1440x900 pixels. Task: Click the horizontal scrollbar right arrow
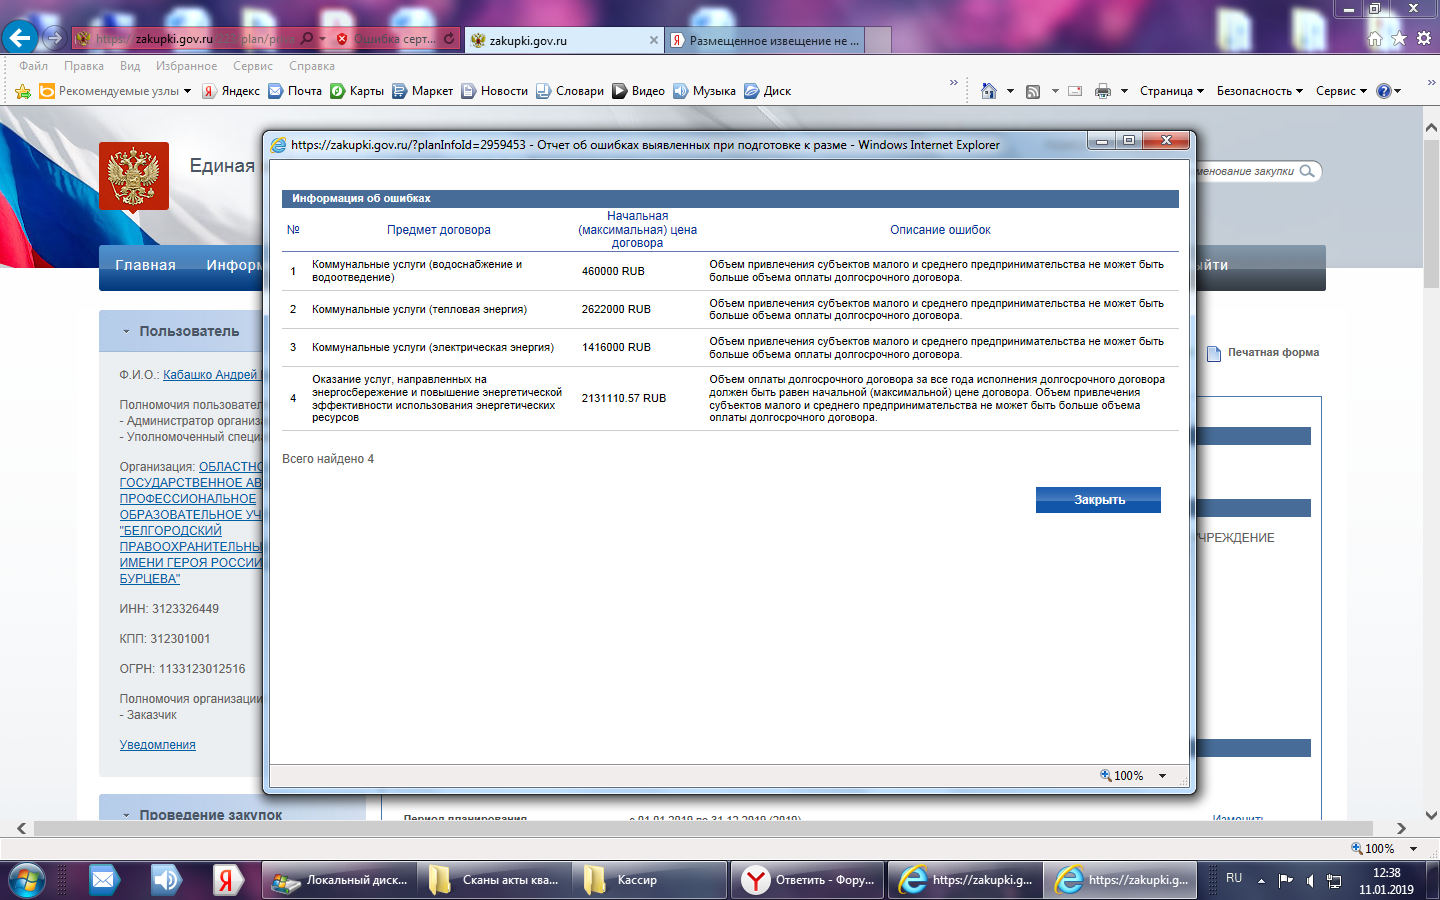[1401, 828]
